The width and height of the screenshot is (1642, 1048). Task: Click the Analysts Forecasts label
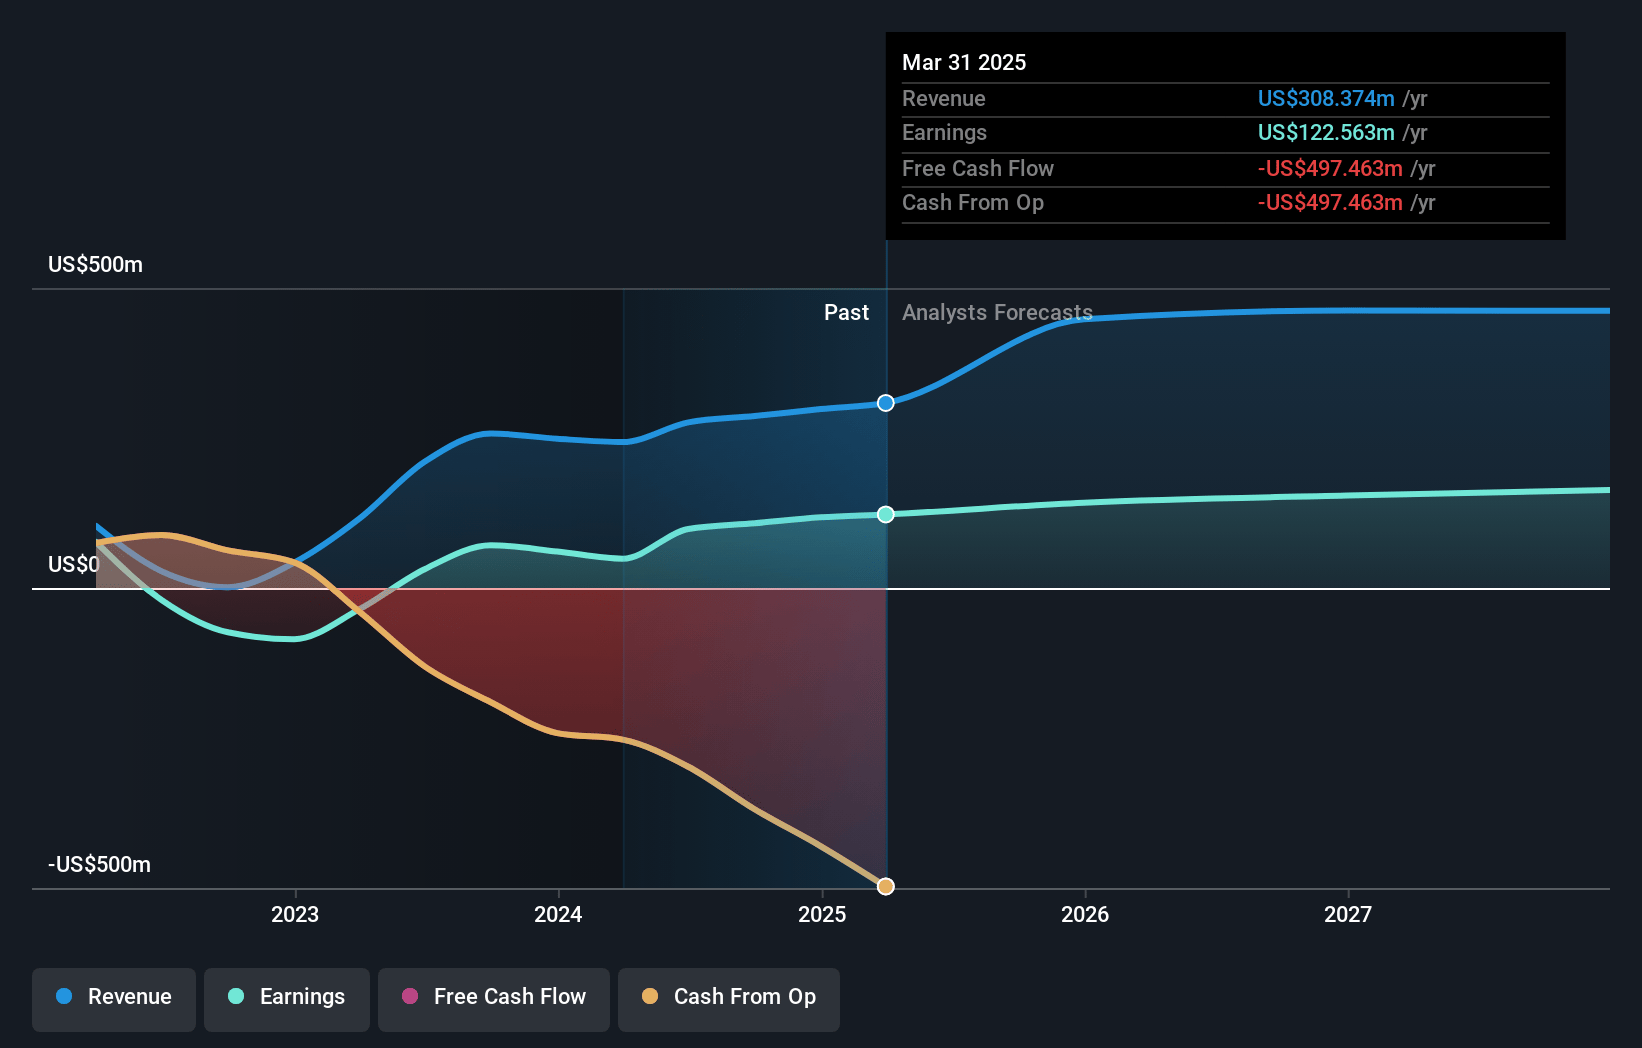(x=997, y=313)
